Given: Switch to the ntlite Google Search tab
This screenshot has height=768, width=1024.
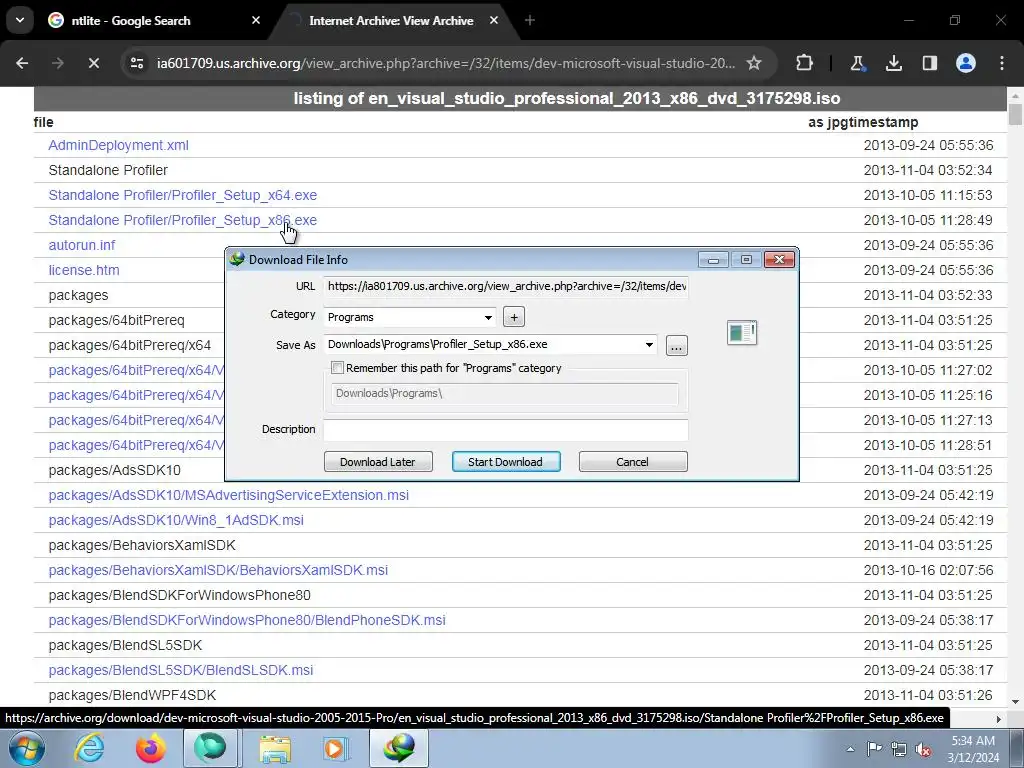Looking at the screenshot, I should pyautogui.click(x=154, y=20).
